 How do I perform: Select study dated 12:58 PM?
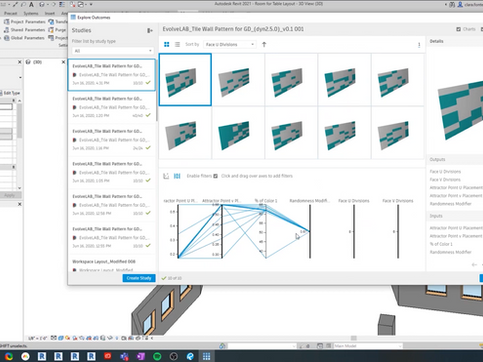coord(112,205)
